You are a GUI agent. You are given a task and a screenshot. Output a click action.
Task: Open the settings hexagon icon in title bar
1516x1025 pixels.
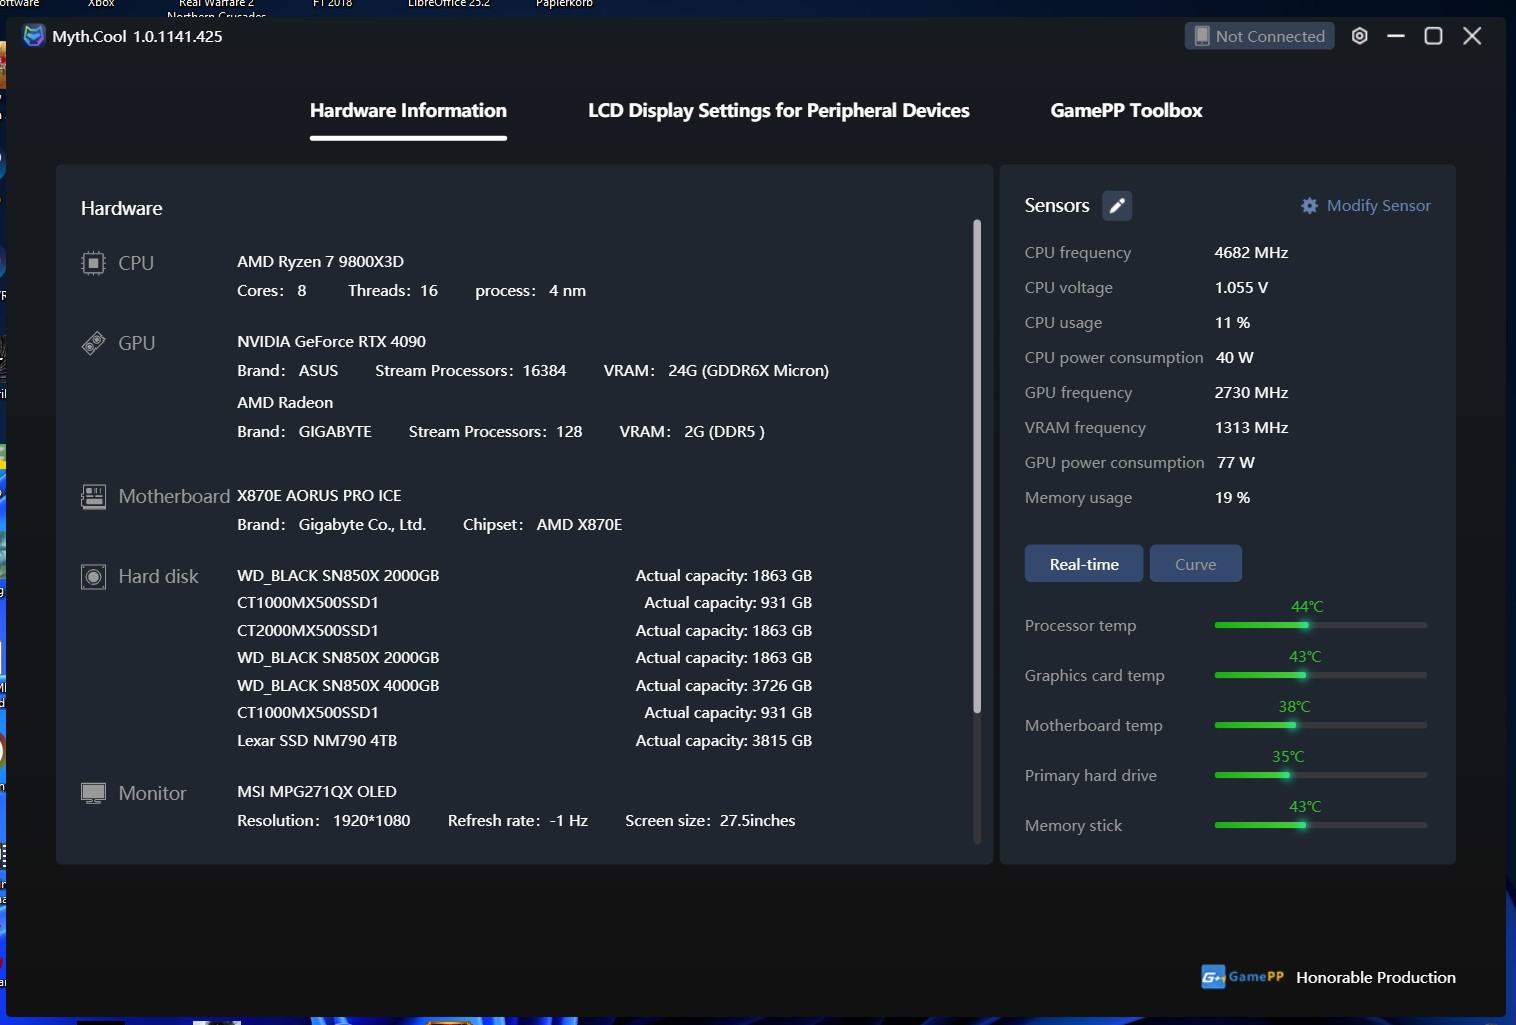point(1360,36)
